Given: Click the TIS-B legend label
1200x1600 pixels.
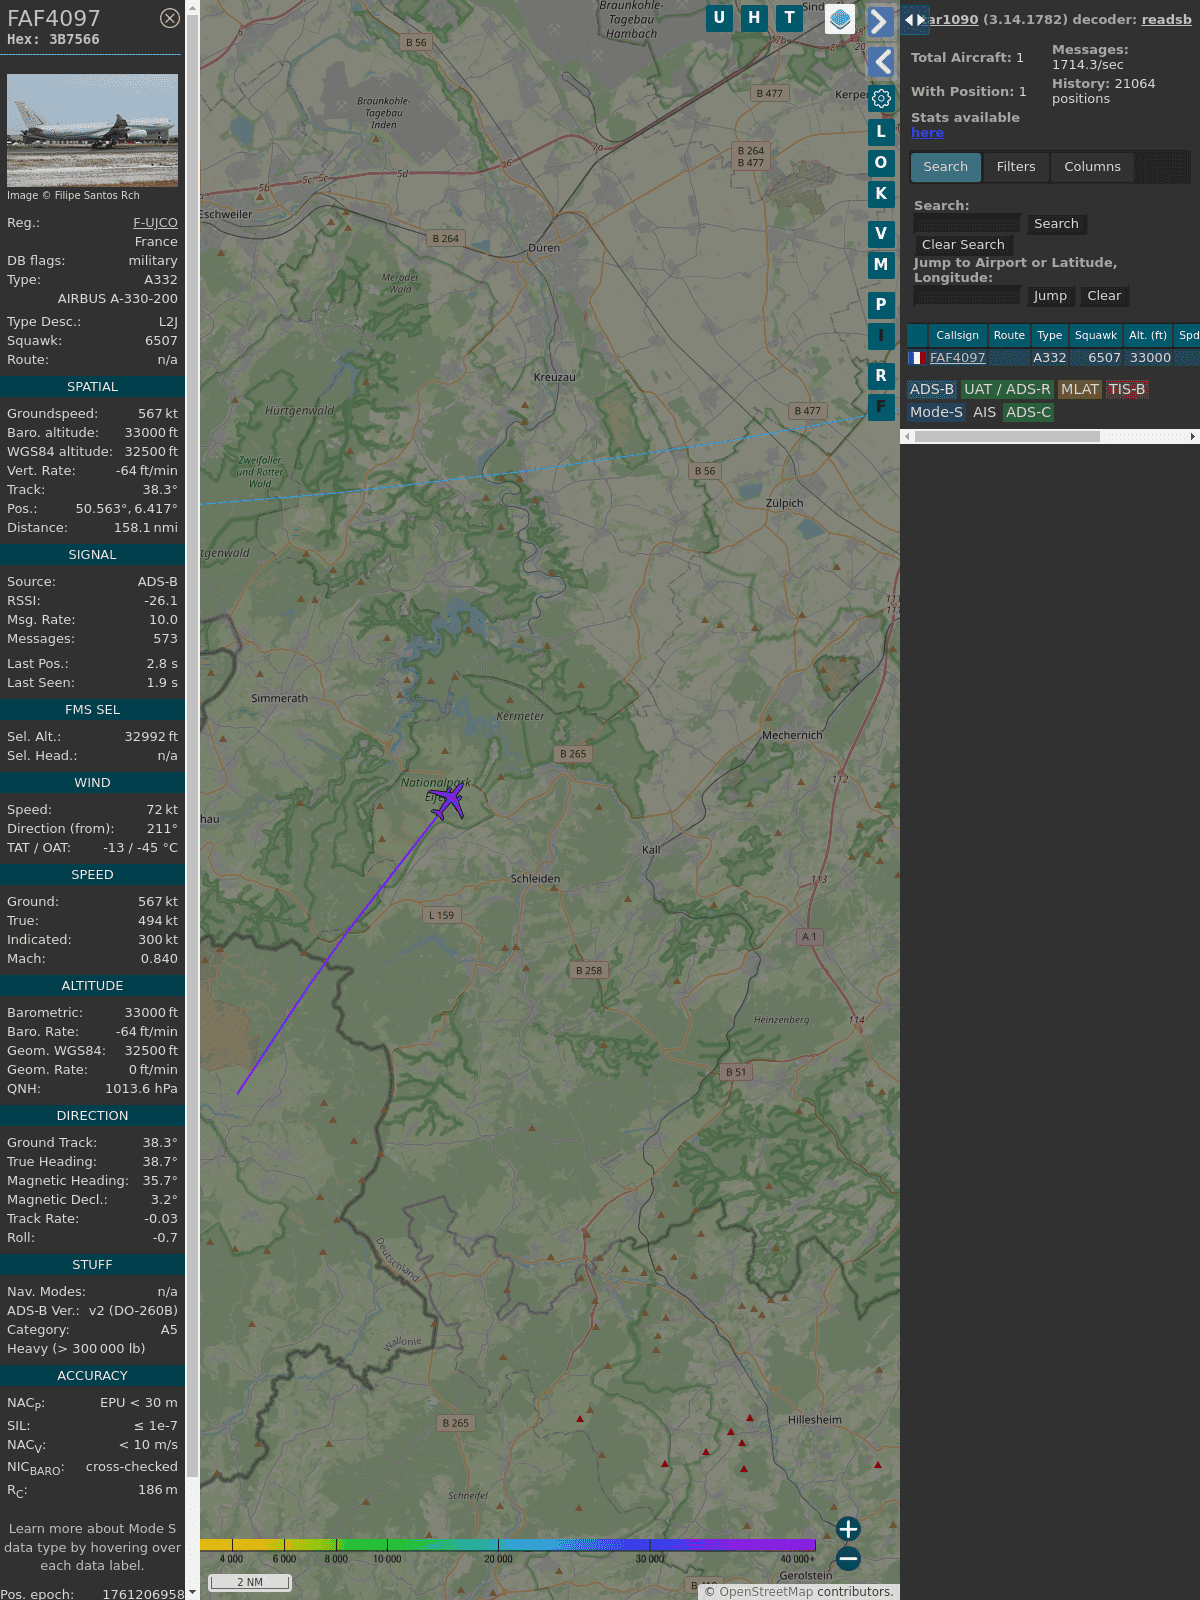Looking at the screenshot, I should (1127, 390).
